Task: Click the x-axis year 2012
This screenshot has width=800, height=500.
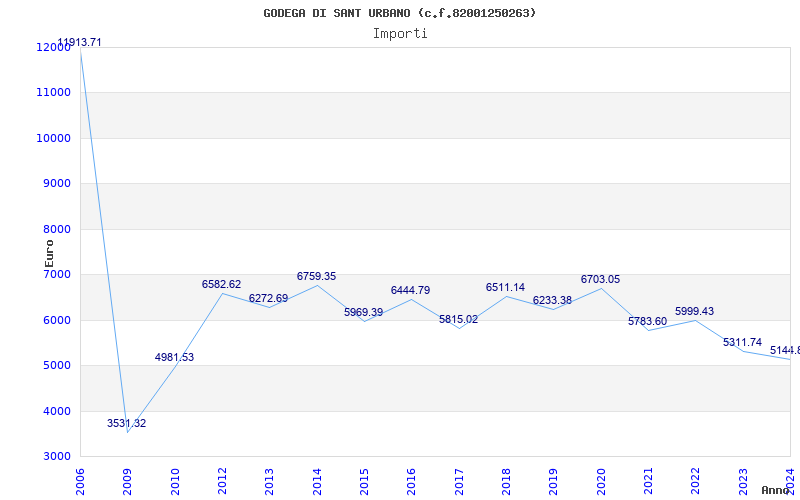Action: [222, 482]
